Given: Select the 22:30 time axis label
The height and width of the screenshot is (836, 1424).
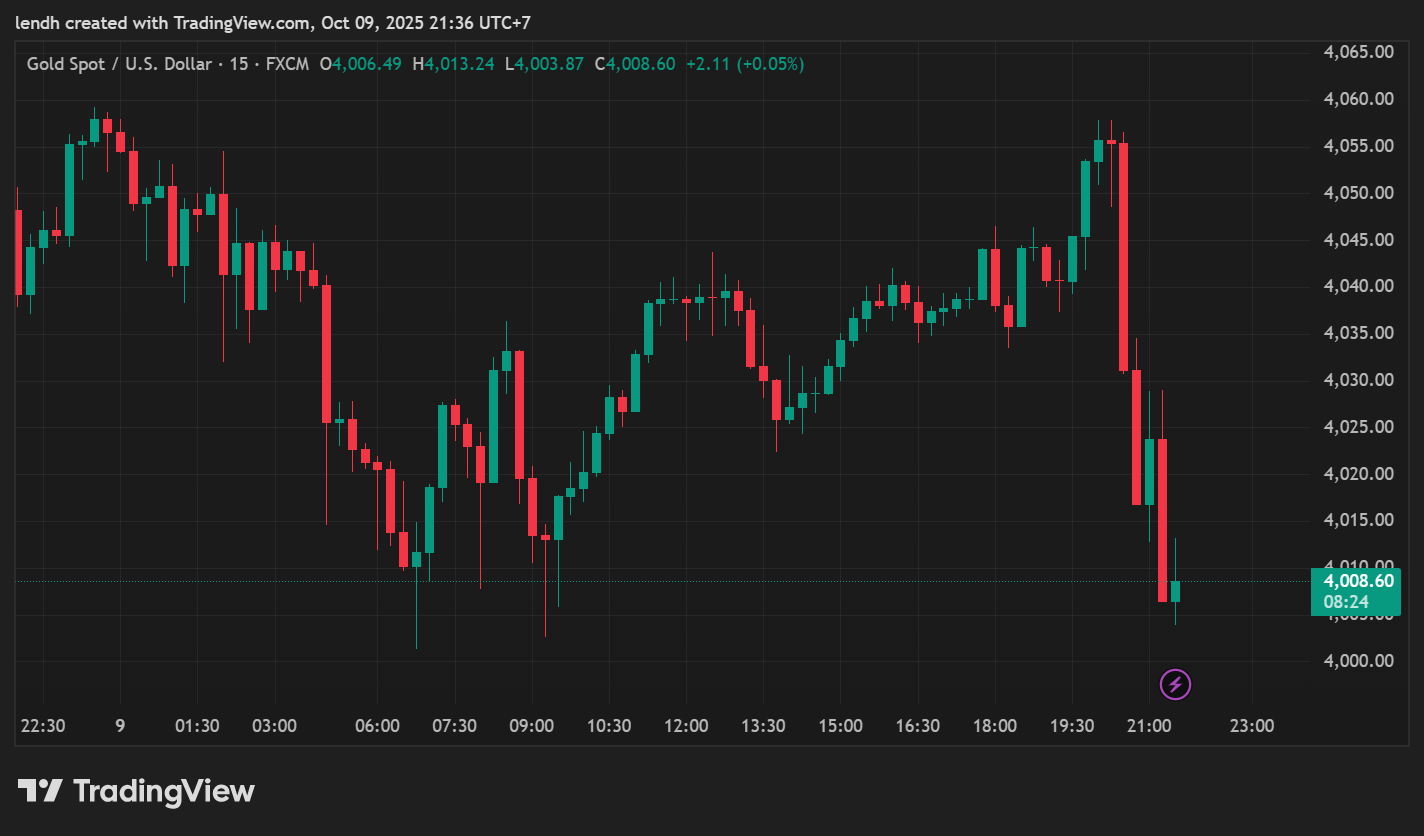Looking at the screenshot, I should click(43, 726).
